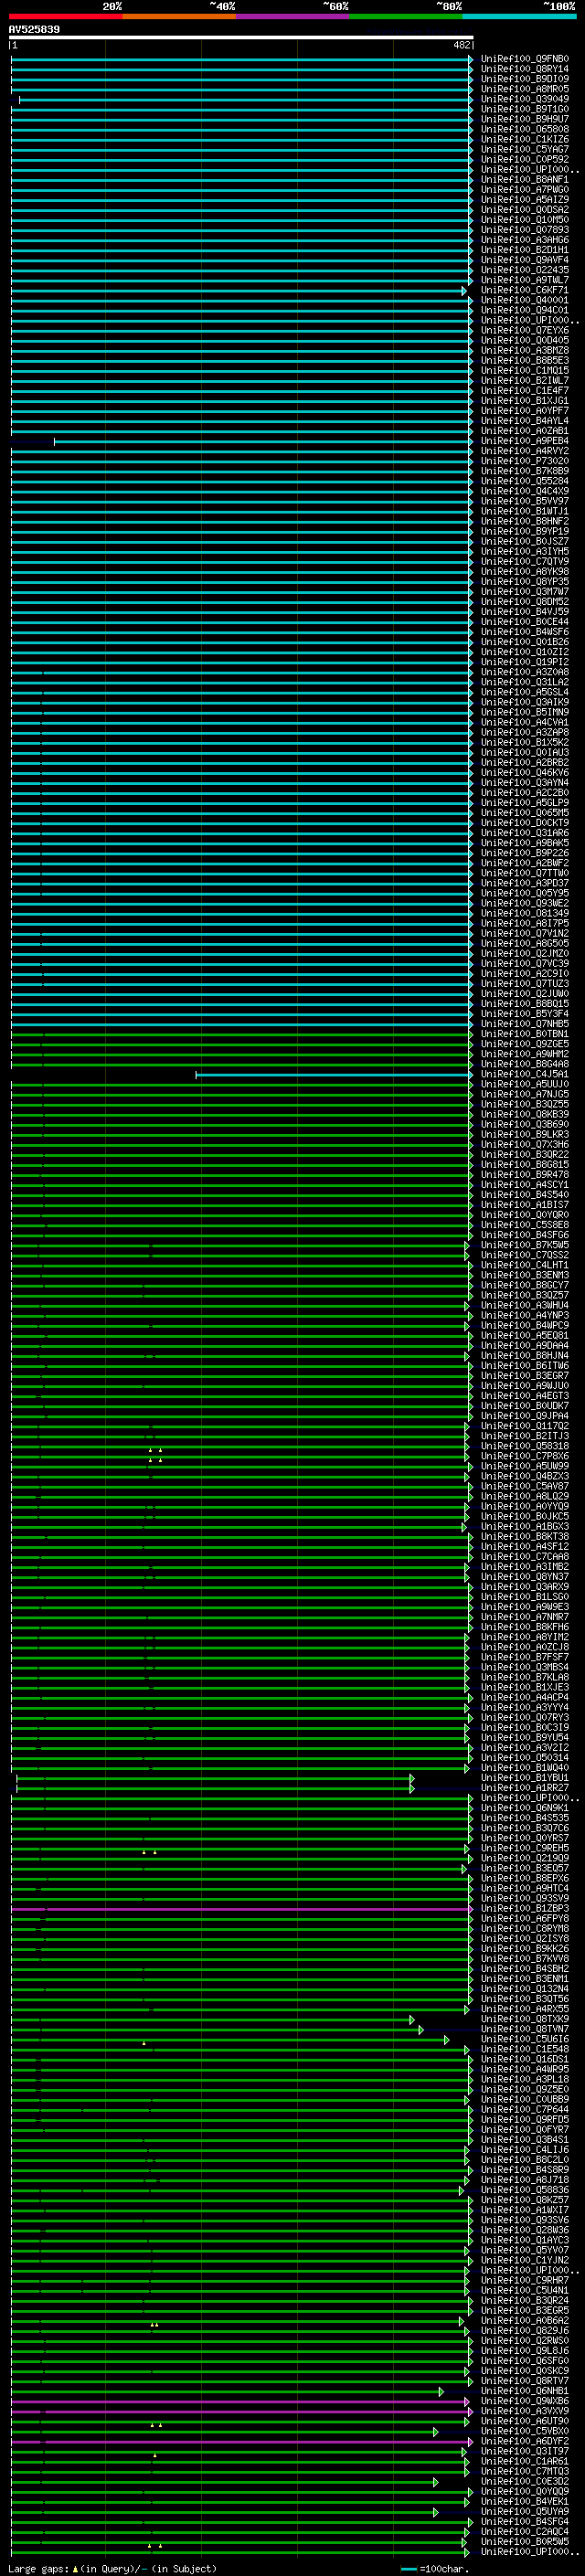Click the red 20% identity legend band
The width and height of the screenshot is (585, 2576).
(65, 16)
